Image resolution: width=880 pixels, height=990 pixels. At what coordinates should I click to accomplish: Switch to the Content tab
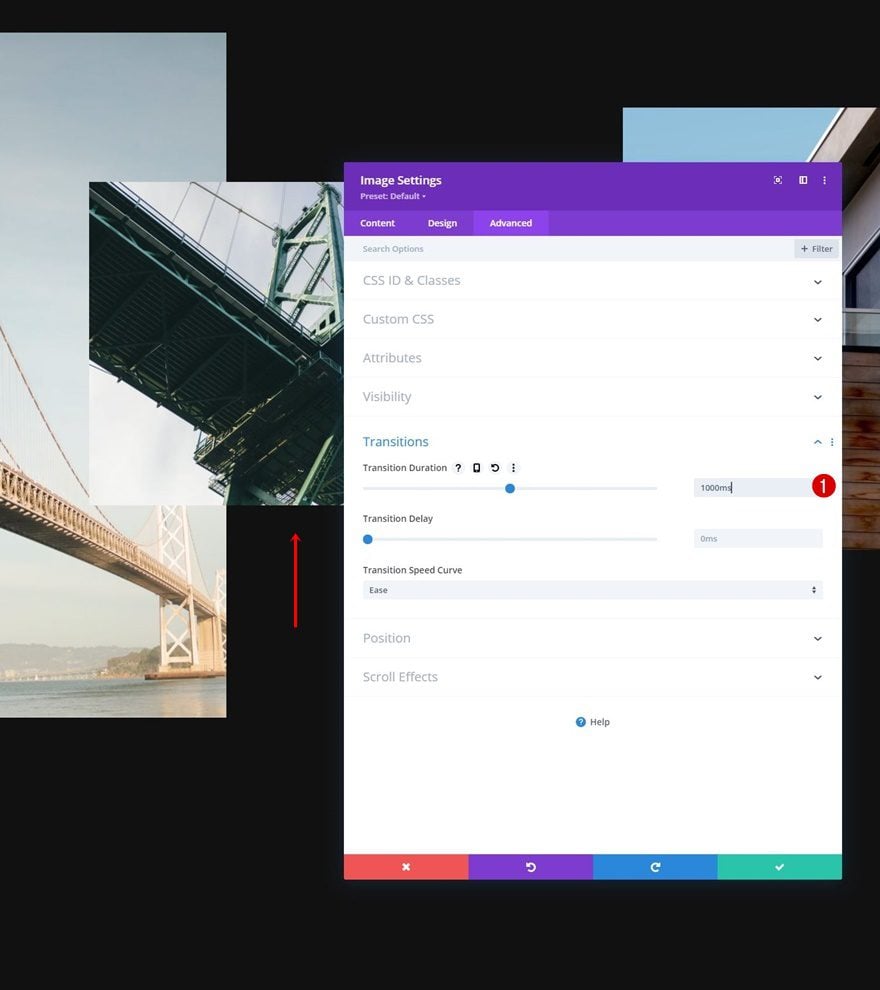(x=378, y=223)
